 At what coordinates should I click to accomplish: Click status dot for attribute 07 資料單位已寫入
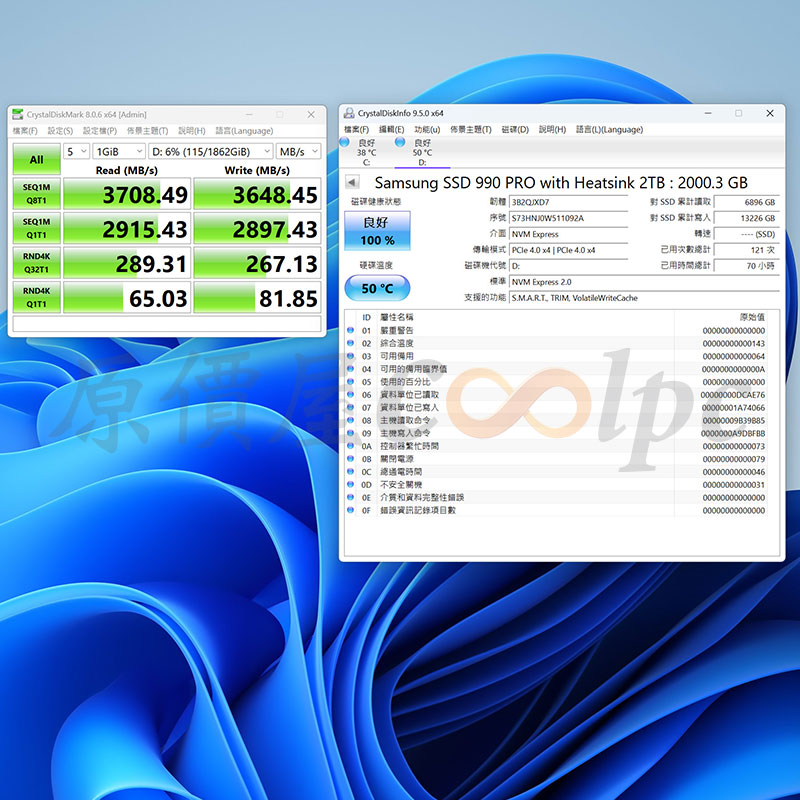351,407
